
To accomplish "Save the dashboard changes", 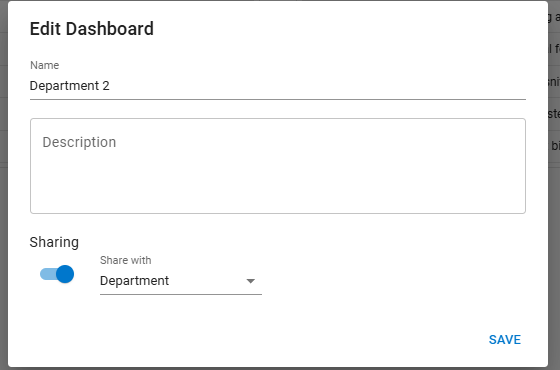I will pos(505,340).
